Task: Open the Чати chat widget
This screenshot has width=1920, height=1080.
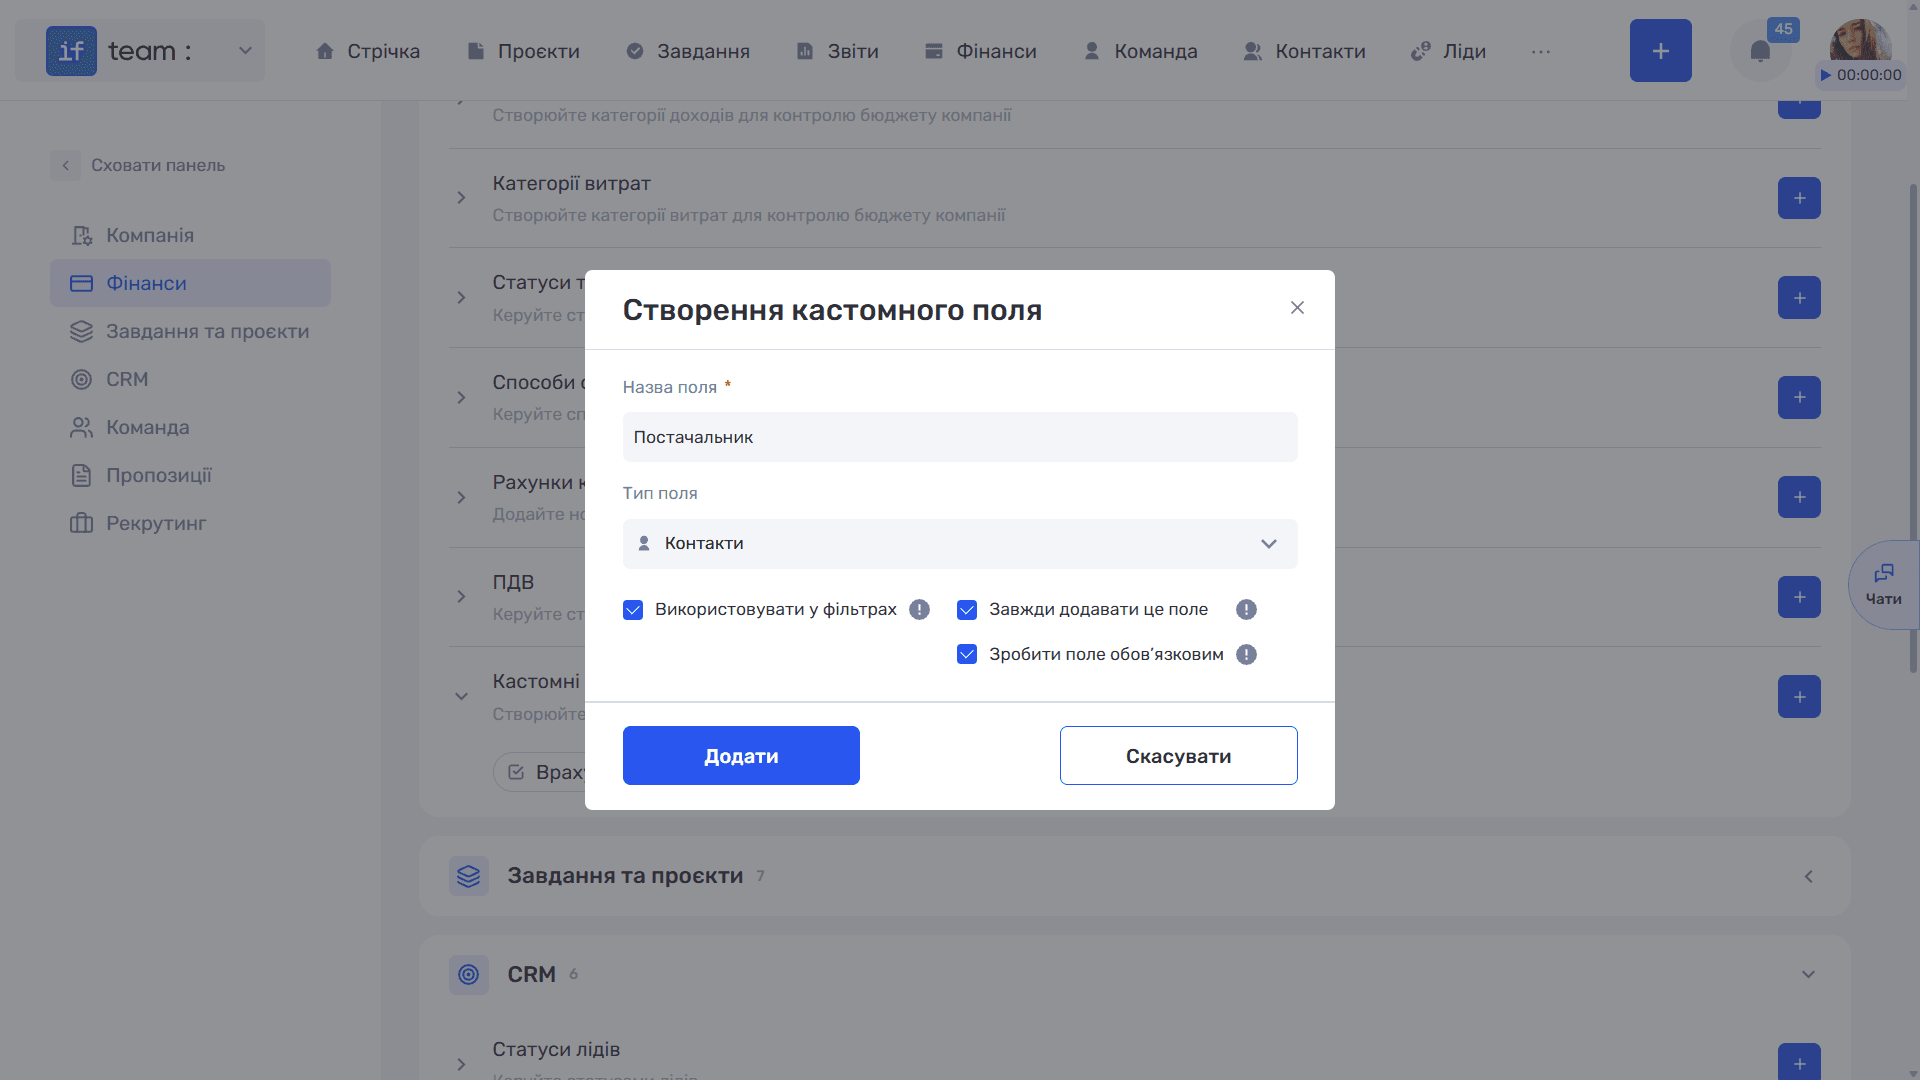Action: [x=1883, y=585]
